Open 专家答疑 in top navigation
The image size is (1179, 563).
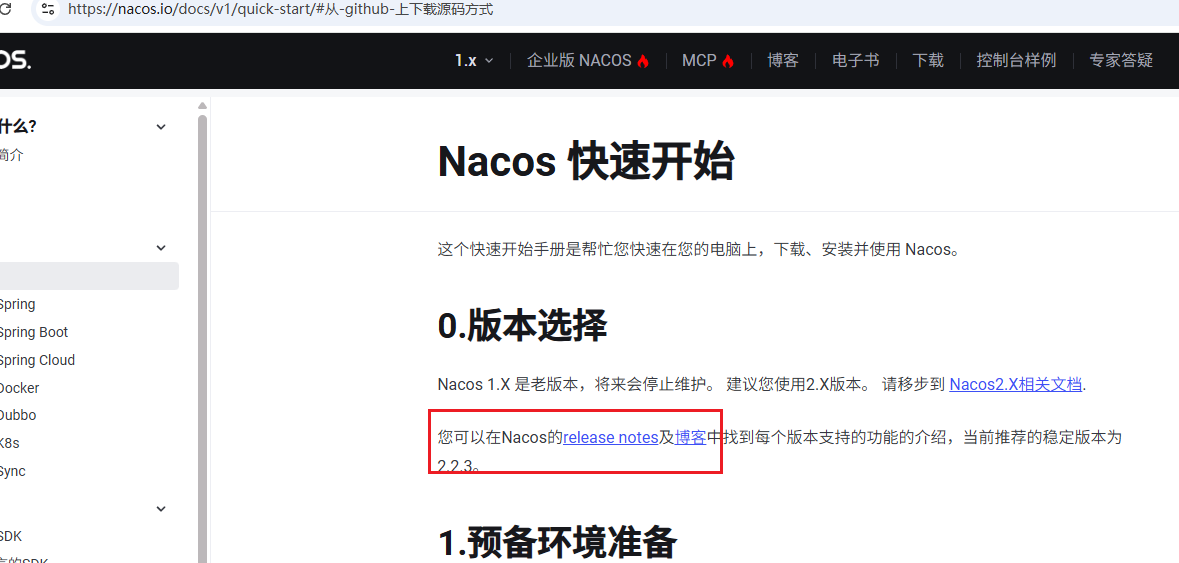click(1121, 61)
